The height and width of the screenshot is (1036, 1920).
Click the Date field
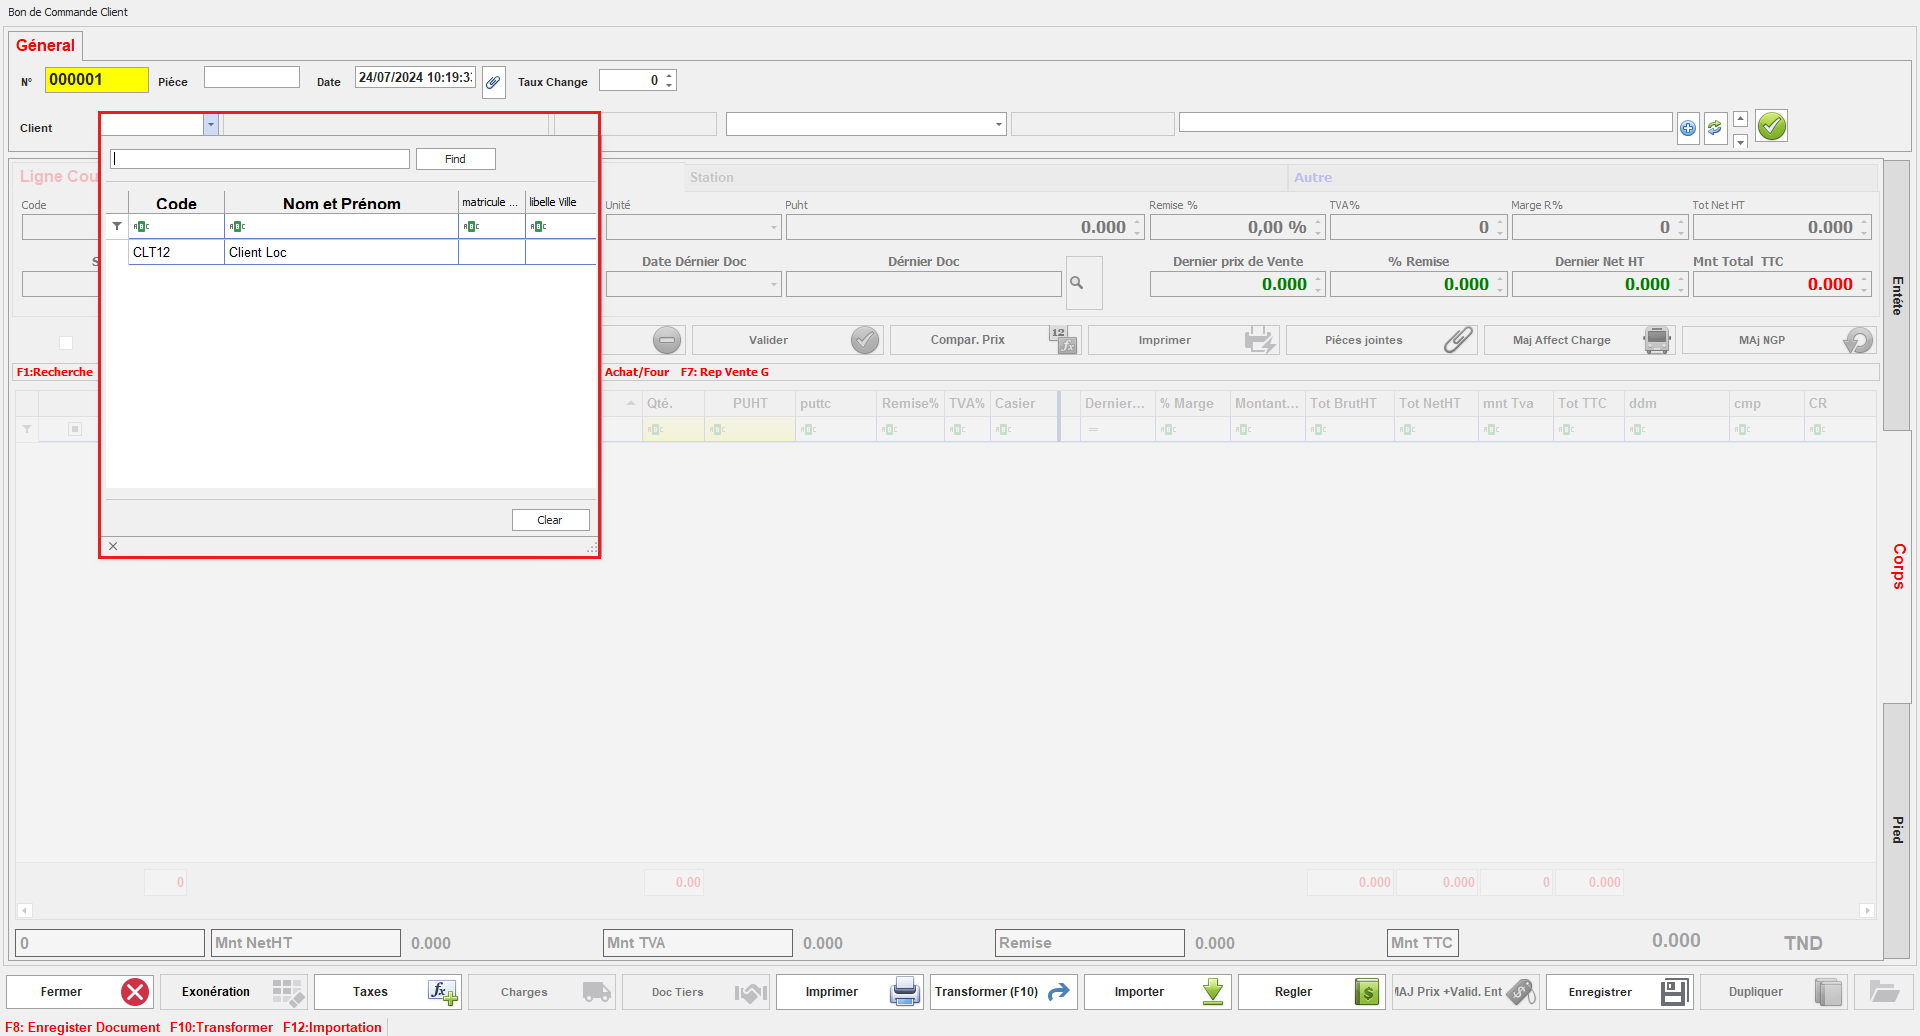point(415,77)
